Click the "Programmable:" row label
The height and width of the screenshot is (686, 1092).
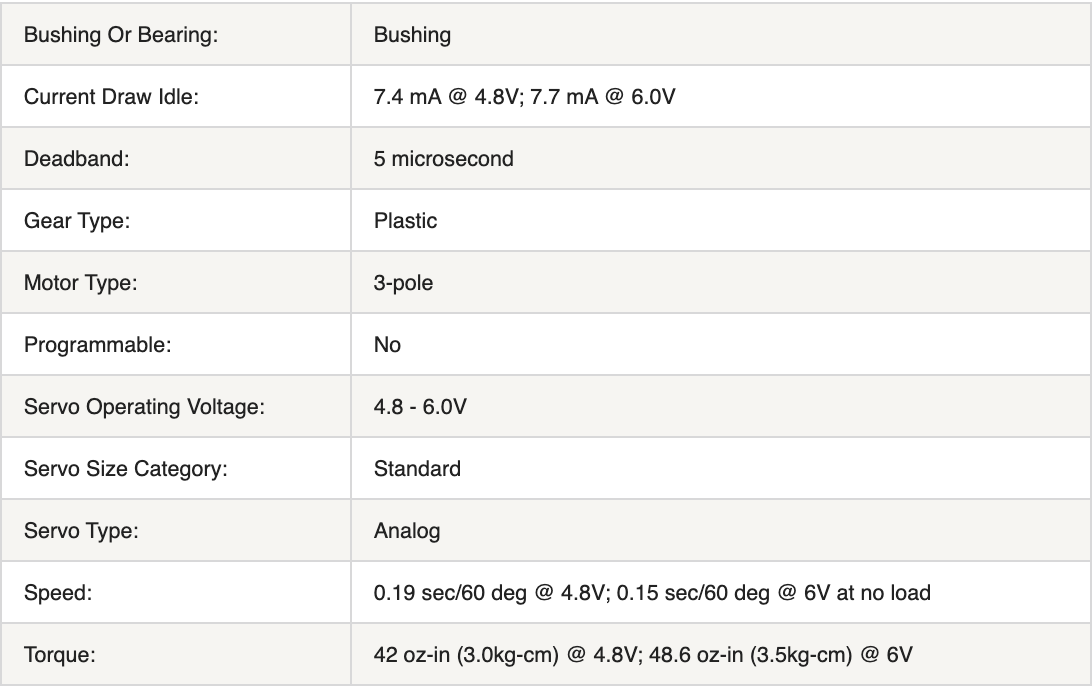(98, 345)
